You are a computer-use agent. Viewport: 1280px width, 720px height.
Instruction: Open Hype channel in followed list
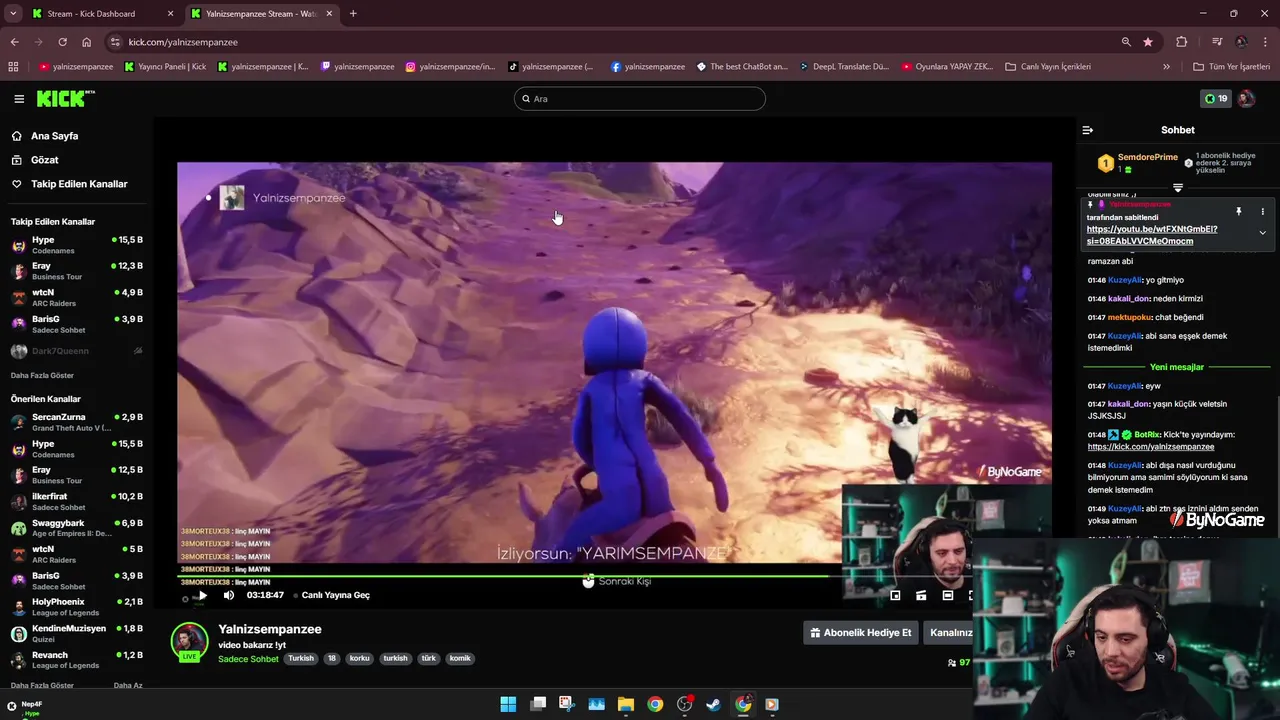(x=77, y=245)
